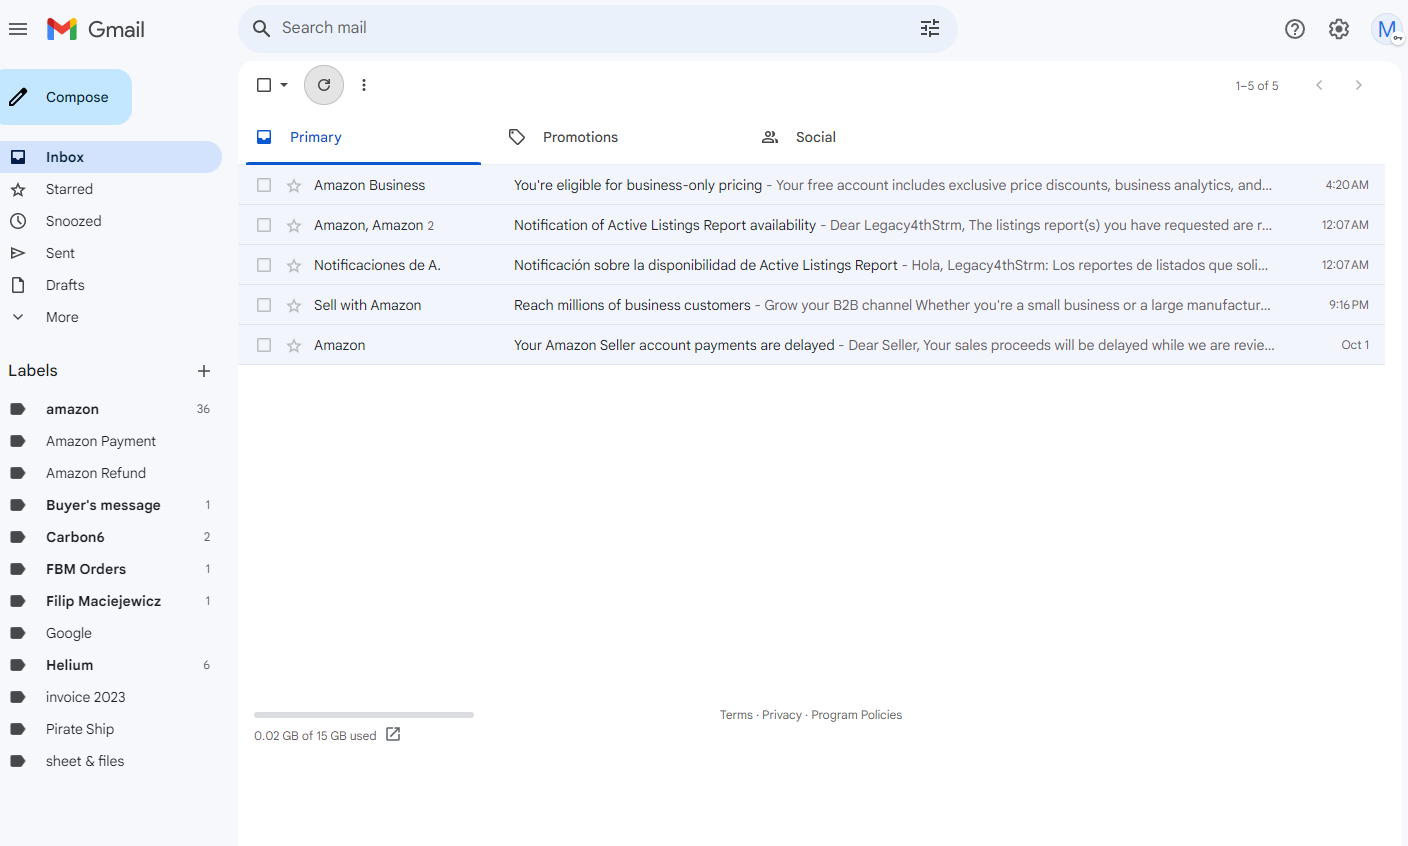The width and height of the screenshot is (1408, 846).
Task: Click the Drafts page icon
Action: click(x=18, y=285)
